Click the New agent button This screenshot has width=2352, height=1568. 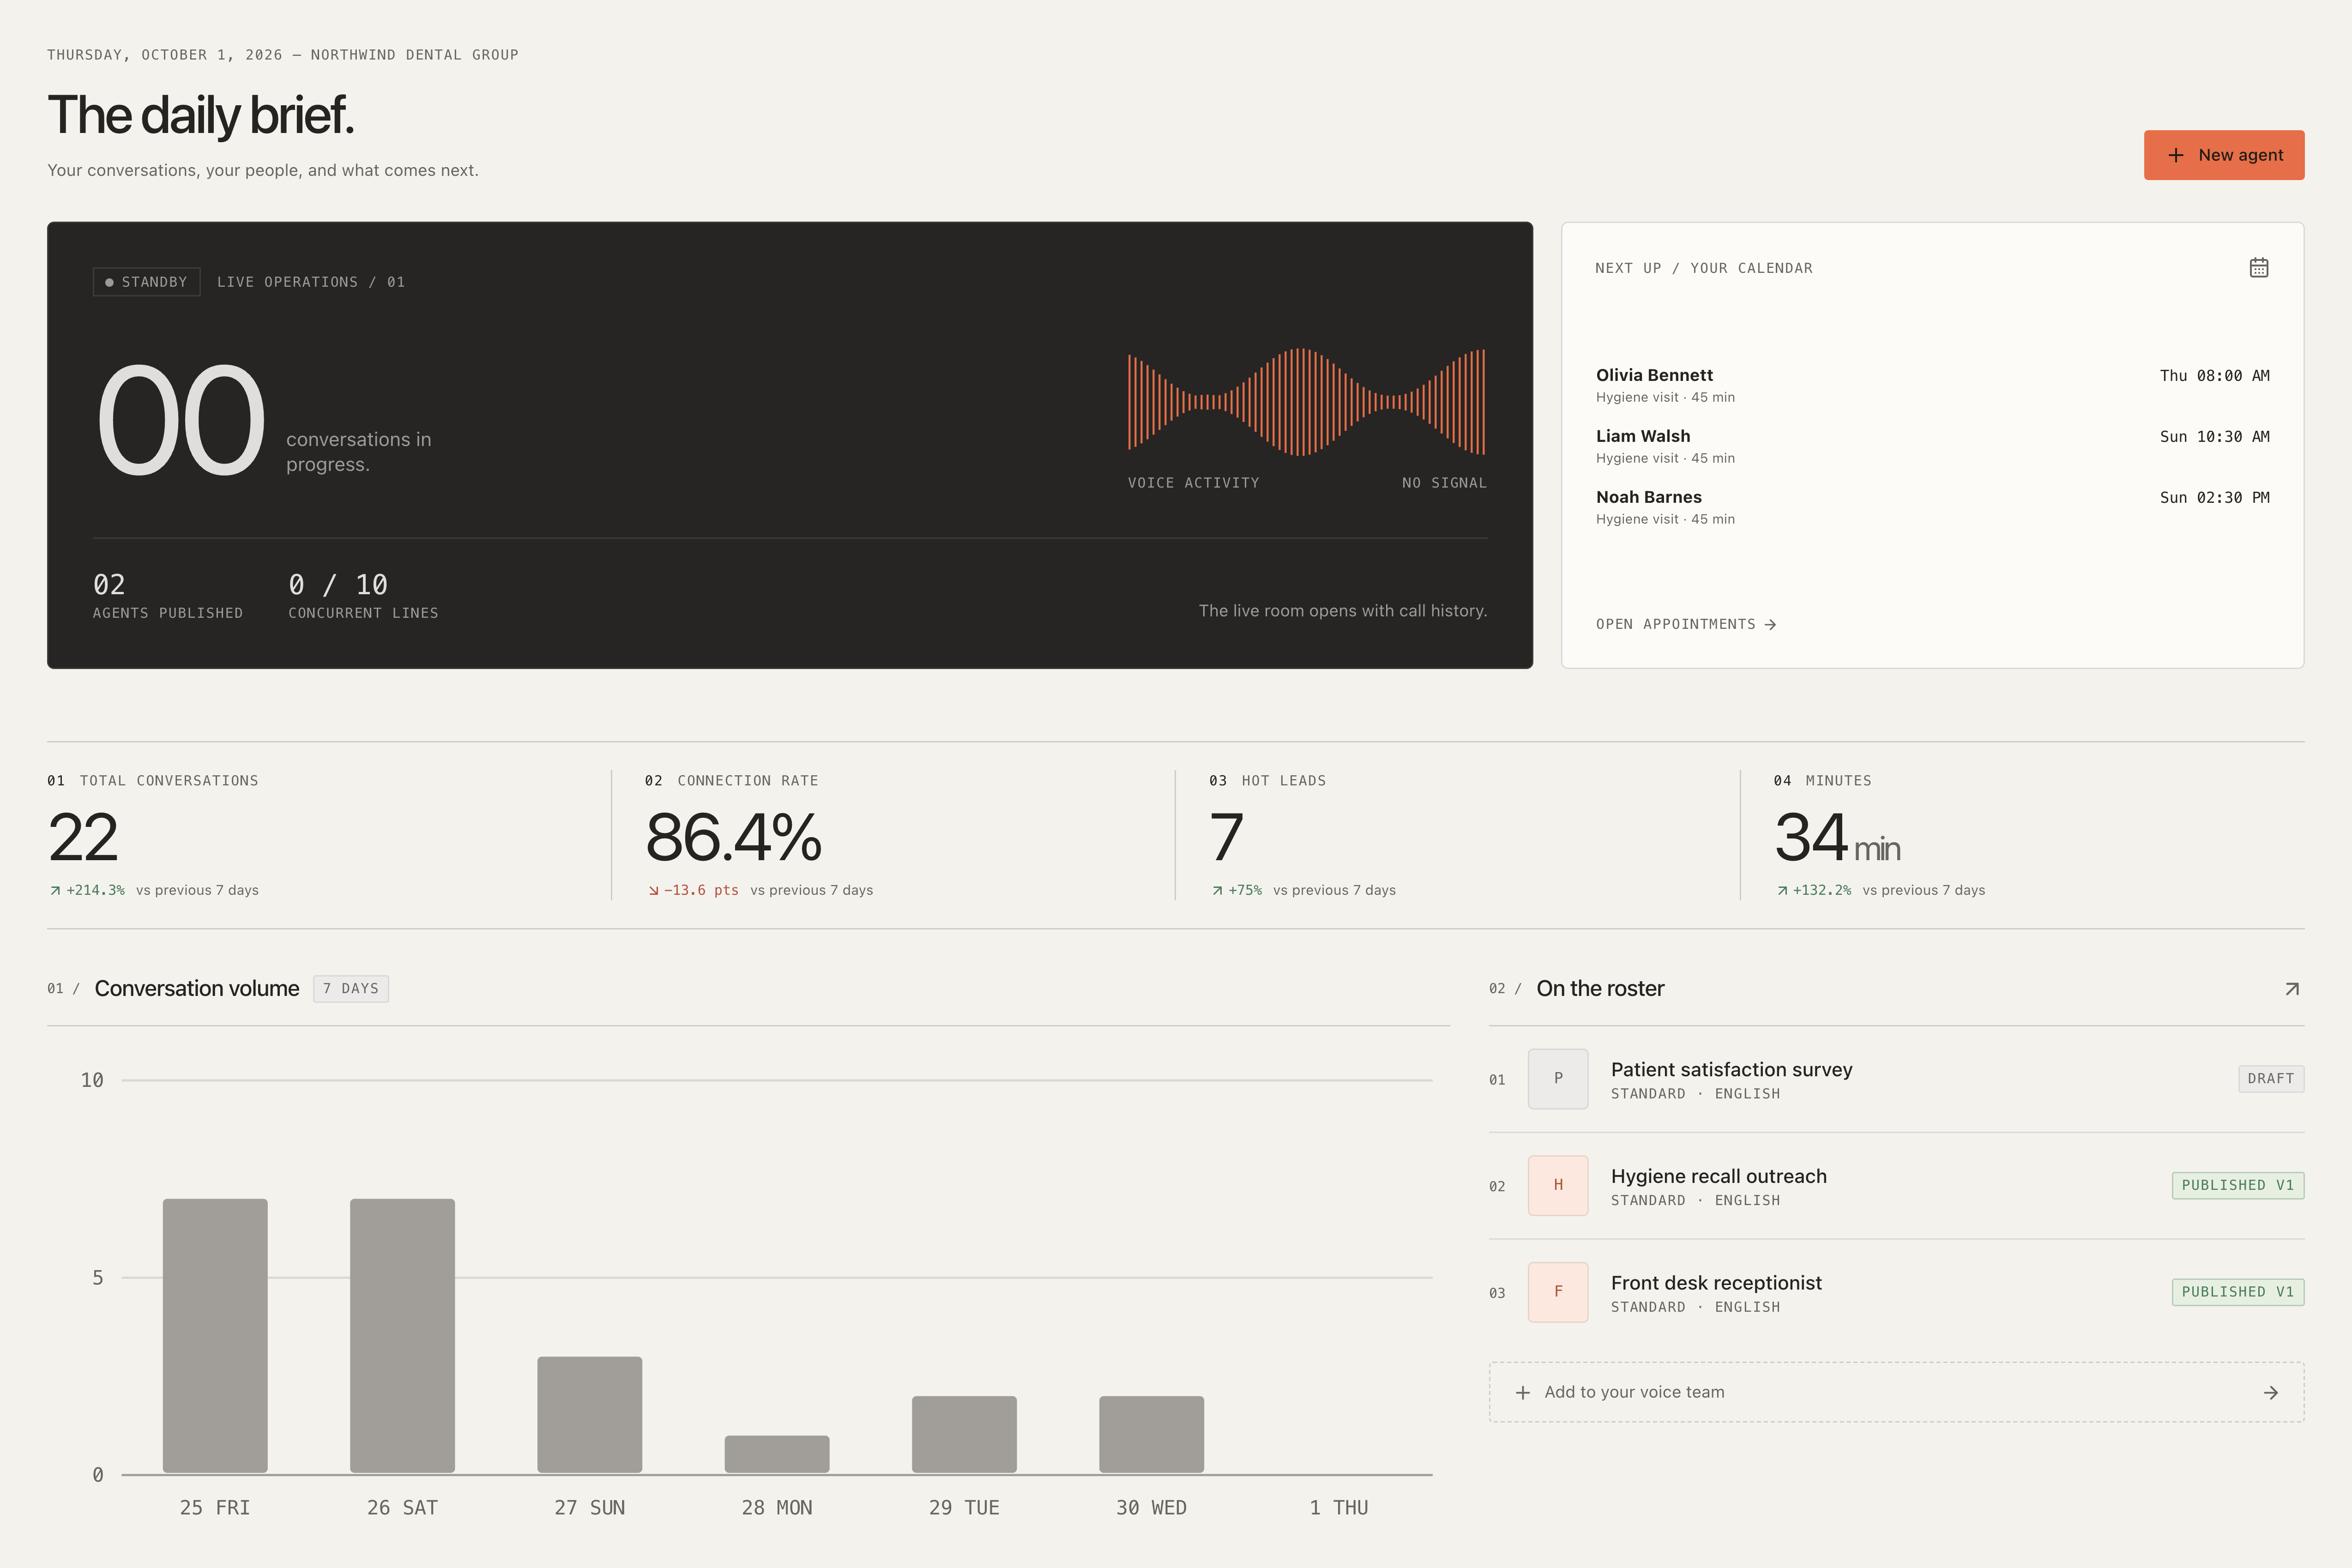click(x=2223, y=155)
